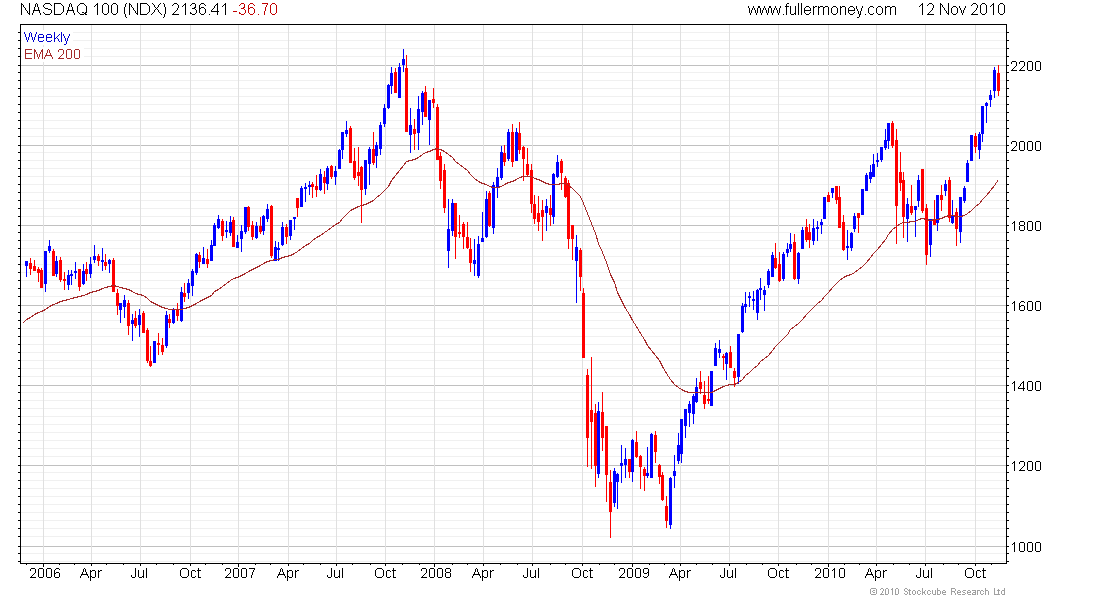Click the 1800 price axis label

[1026, 226]
